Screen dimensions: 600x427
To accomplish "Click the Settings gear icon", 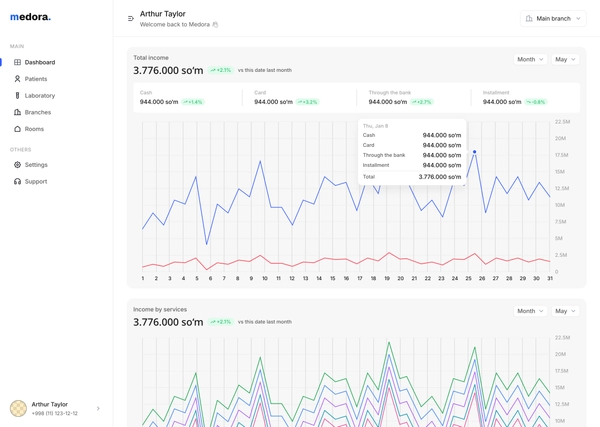I will pos(17,165).
